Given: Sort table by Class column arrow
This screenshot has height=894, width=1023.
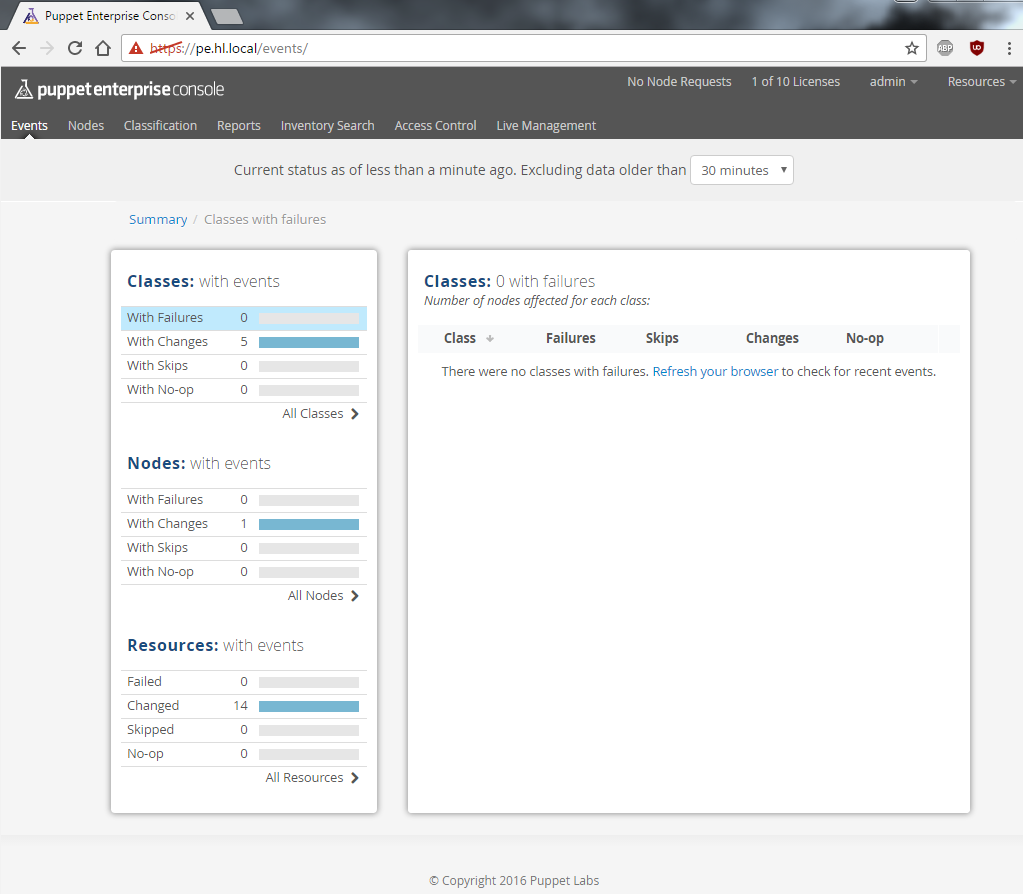Looking at the screenshot, I should [x=490, y=339].
